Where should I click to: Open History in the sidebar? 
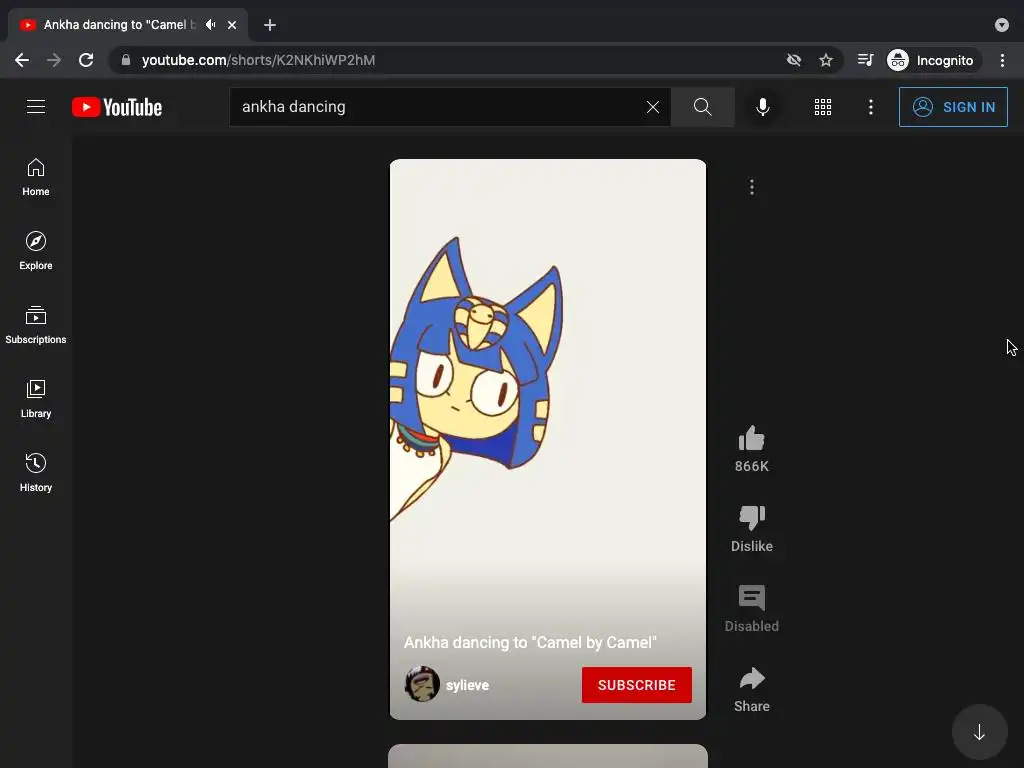36,472
